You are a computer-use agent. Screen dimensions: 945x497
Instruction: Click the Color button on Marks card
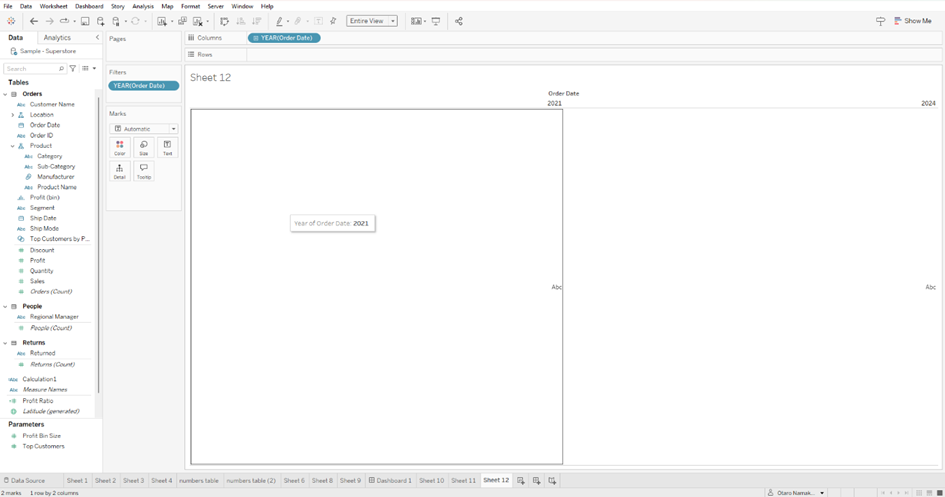coord(120,148)
